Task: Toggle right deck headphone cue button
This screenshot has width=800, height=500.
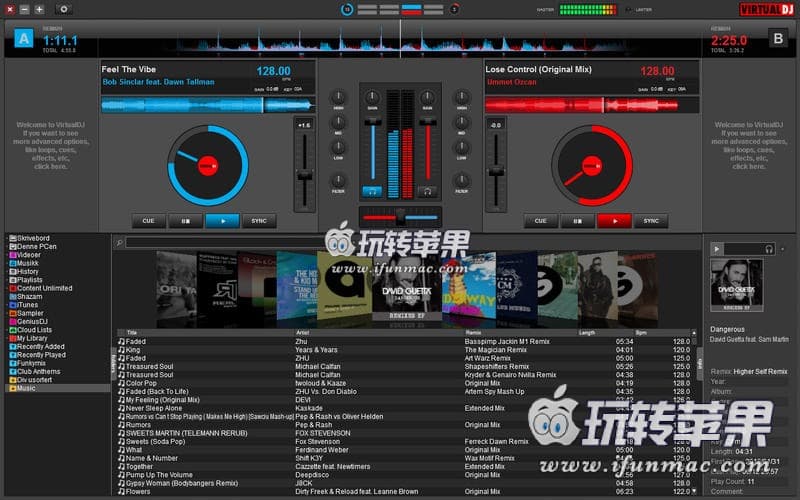Action: (427, 192)
